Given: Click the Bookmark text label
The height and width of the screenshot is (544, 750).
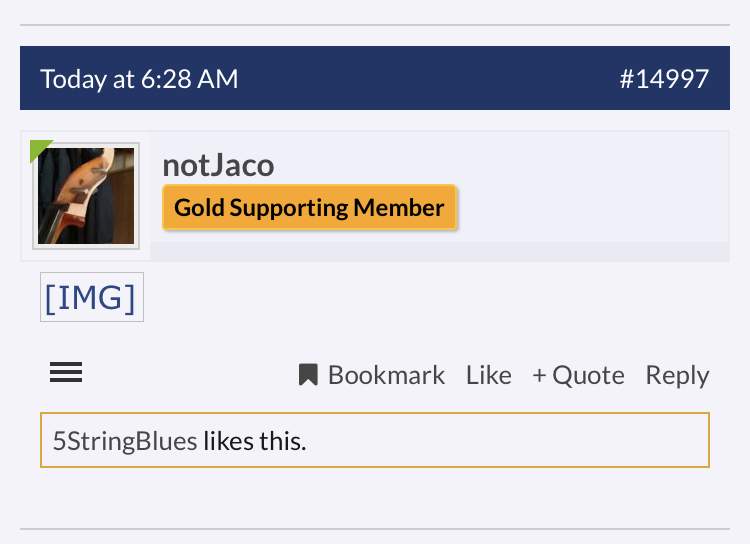Looking at the screenshot, I should pyautogui.click(x=386, y=375).
